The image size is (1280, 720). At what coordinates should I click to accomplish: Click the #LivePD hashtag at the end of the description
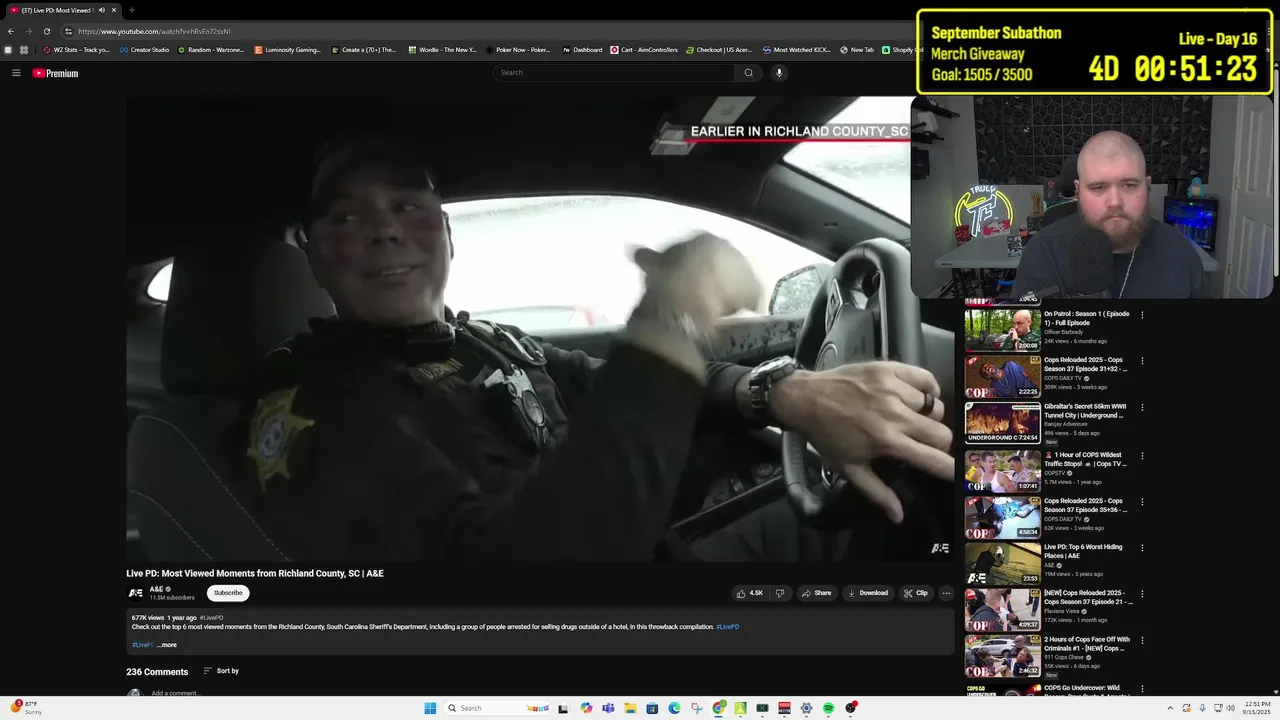(x=728, y=627)
